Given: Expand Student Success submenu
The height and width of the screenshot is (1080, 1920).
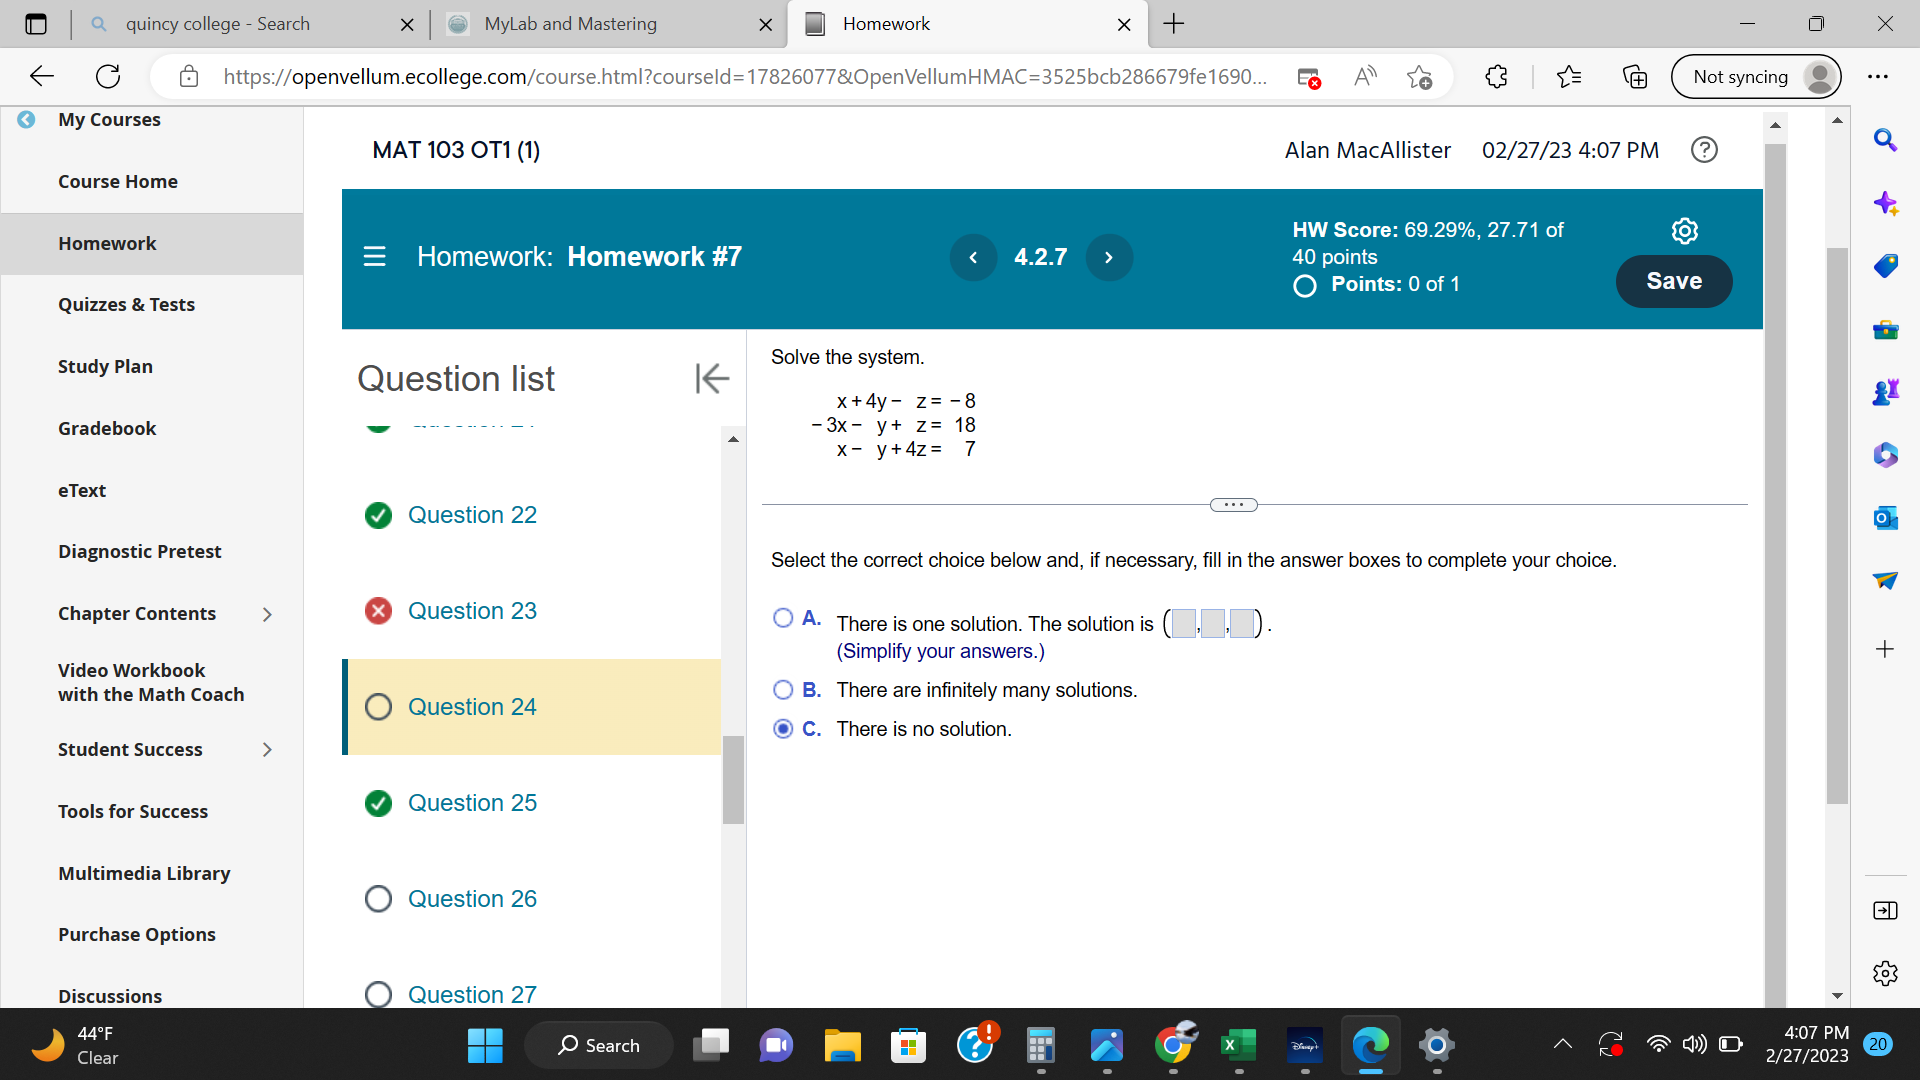Looking at the screenshot, I should [267, 750].
